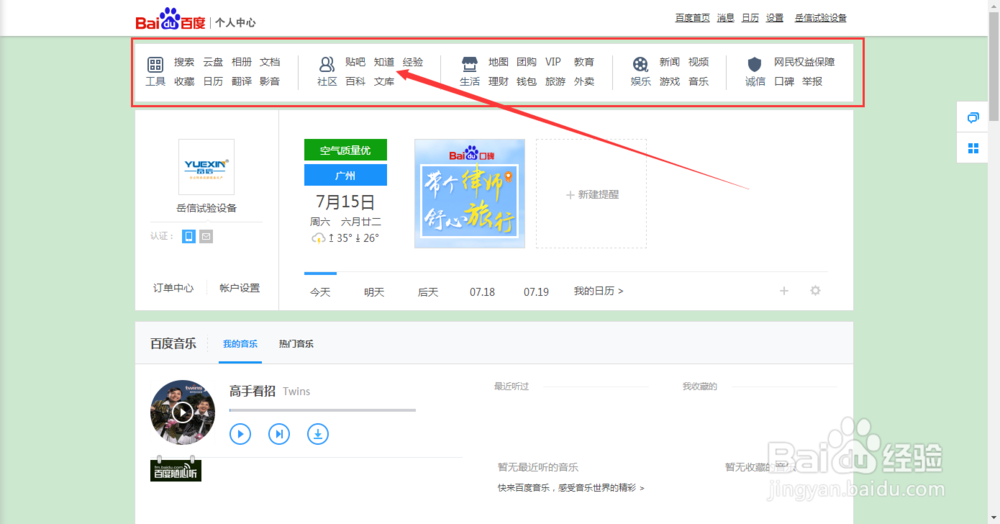Click the email verification icon
Image resolution: width=1000 pixels, height=524 pixels.
pyautogui.click(x=206, y=237)
